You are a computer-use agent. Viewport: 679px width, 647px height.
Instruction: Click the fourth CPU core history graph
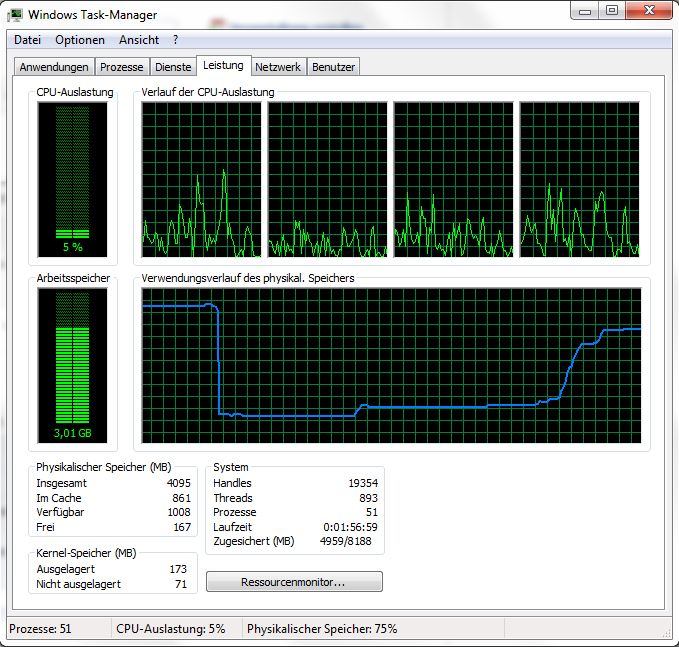click(579, 180)
